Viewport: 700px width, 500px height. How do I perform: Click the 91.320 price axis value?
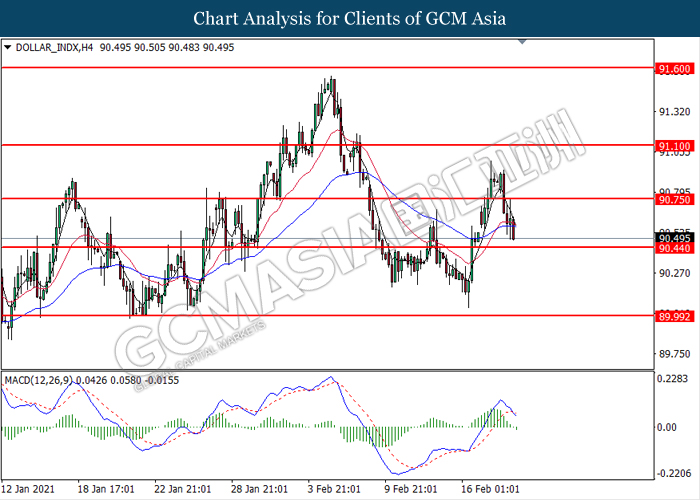pyautogui.click(x=675, y=111)
